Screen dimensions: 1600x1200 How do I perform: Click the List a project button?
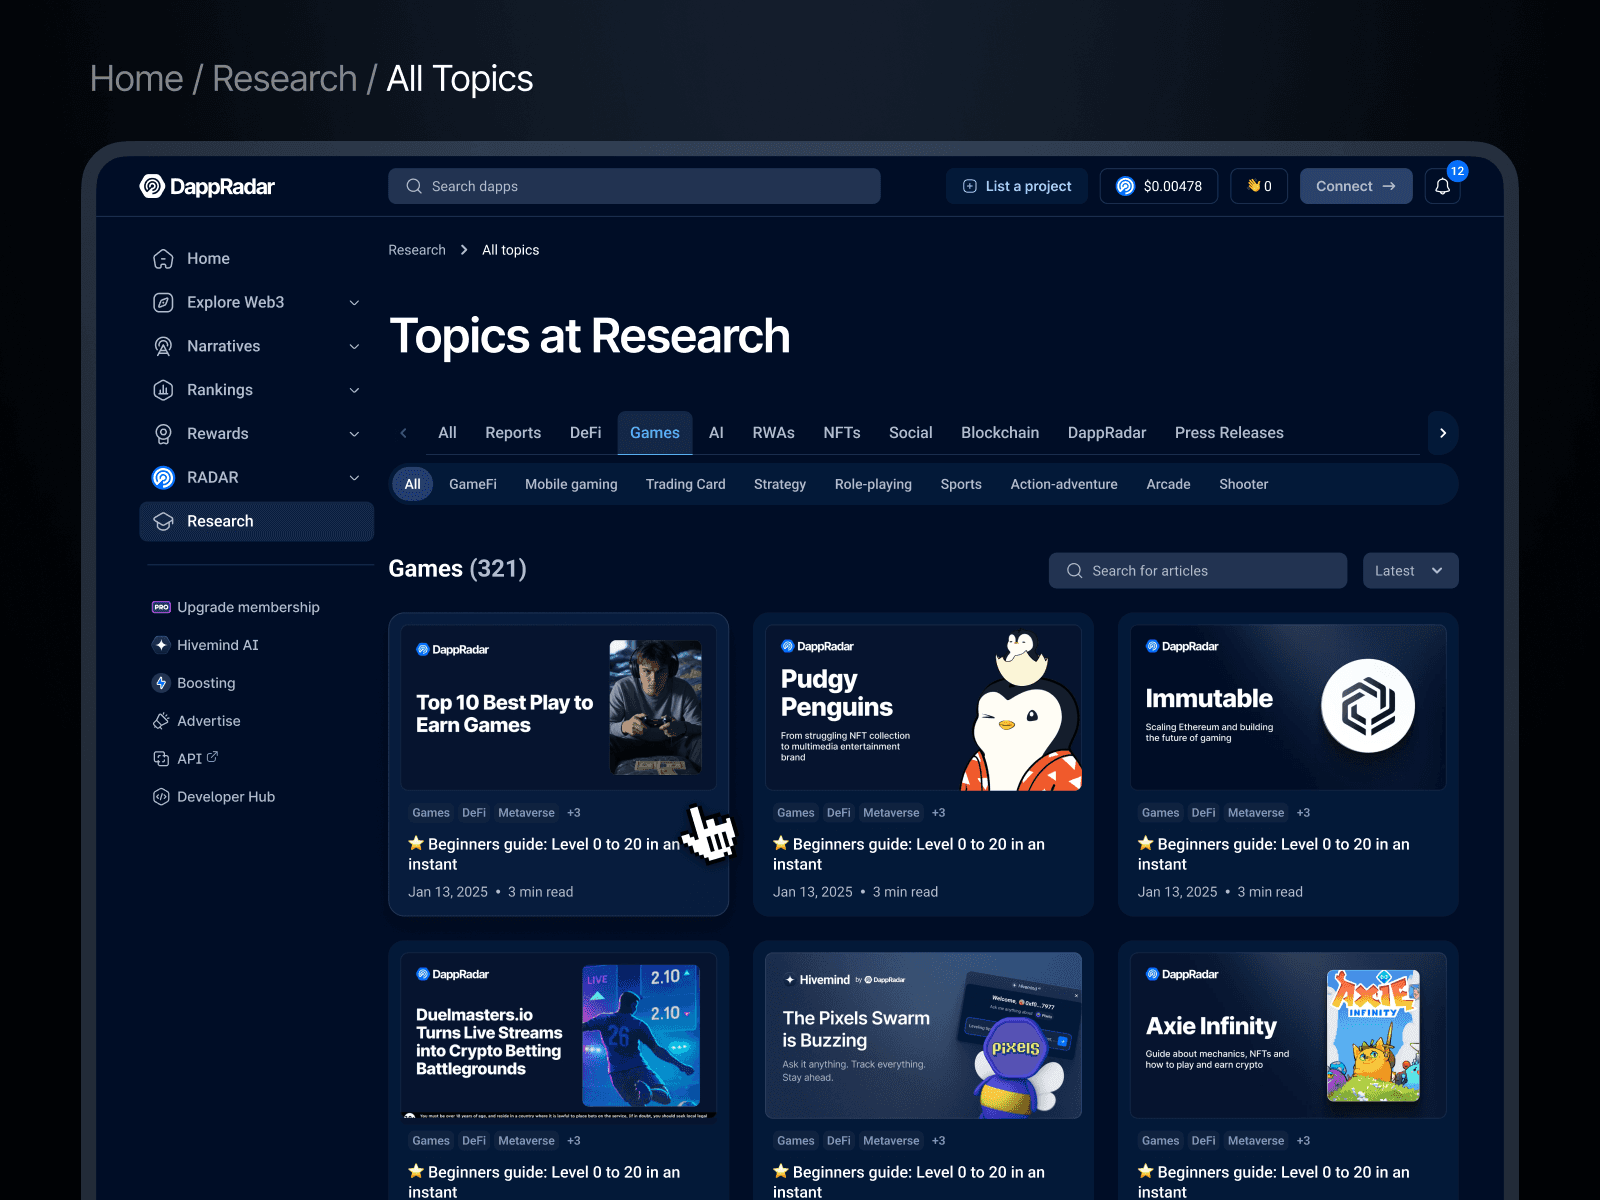click(1017, 186)
